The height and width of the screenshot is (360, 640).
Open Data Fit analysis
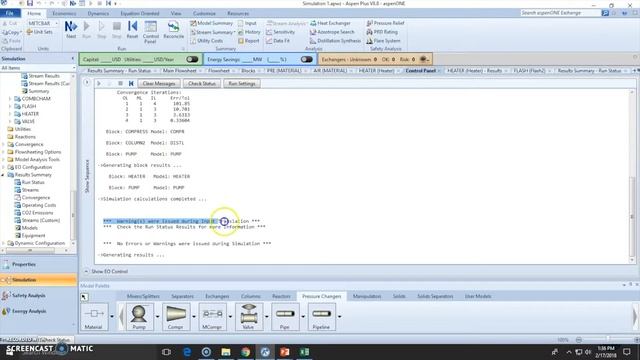278,41
